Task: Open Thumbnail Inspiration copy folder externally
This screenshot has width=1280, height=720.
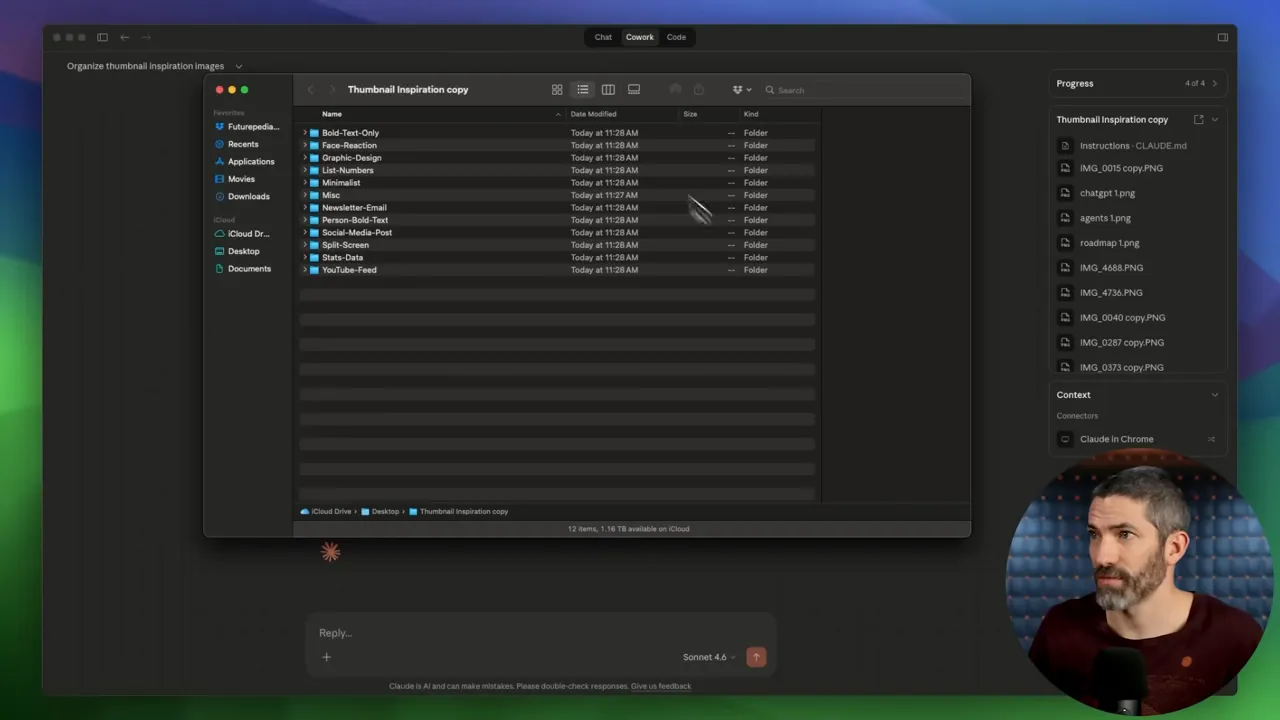Action: pos(1199,119)
